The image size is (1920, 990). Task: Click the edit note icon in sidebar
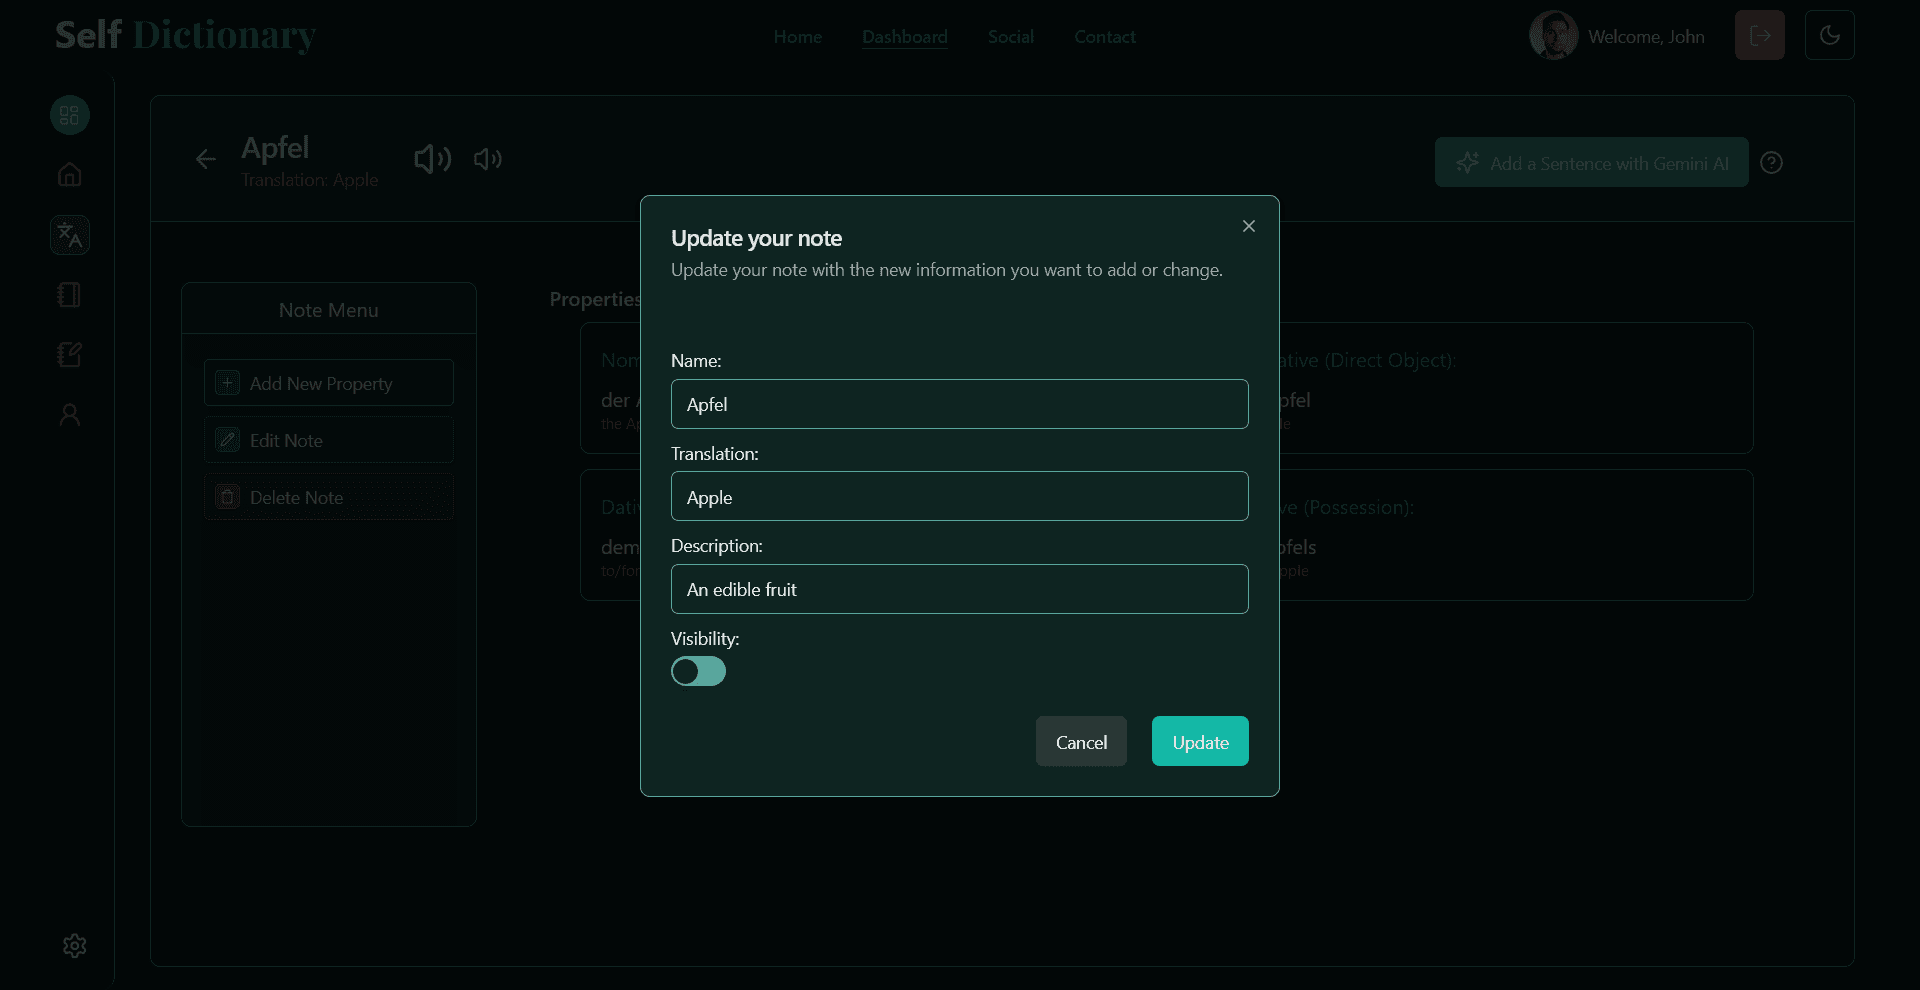pos(69,355)
